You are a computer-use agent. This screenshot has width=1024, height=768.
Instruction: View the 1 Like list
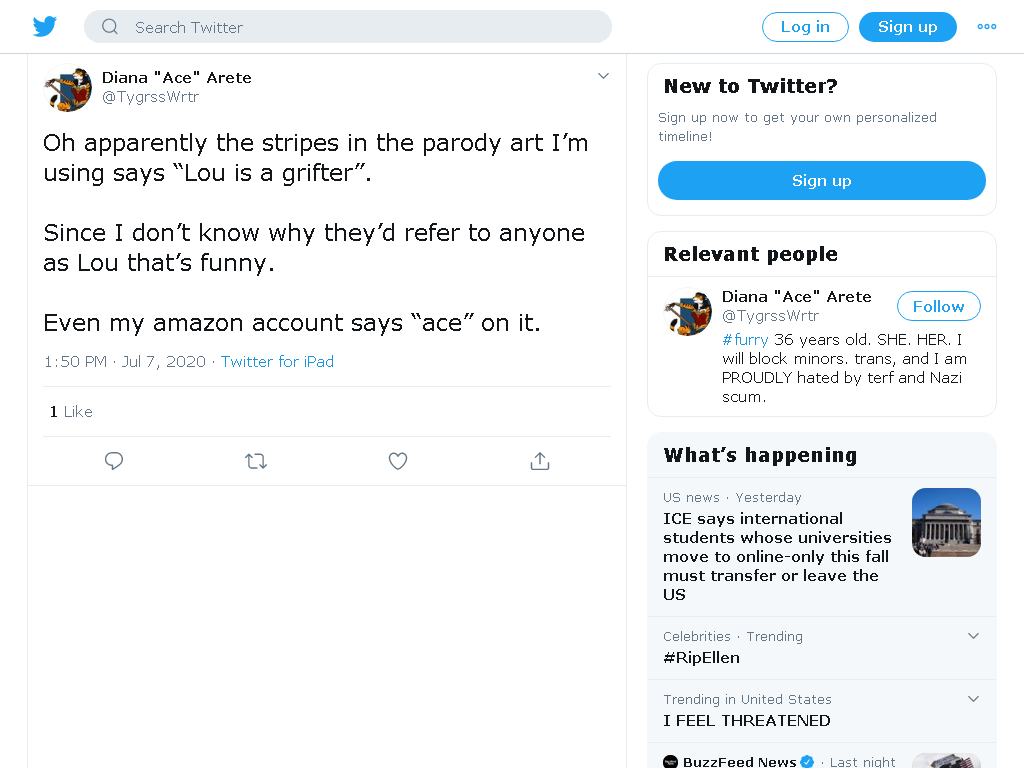(x=71, y=412)
